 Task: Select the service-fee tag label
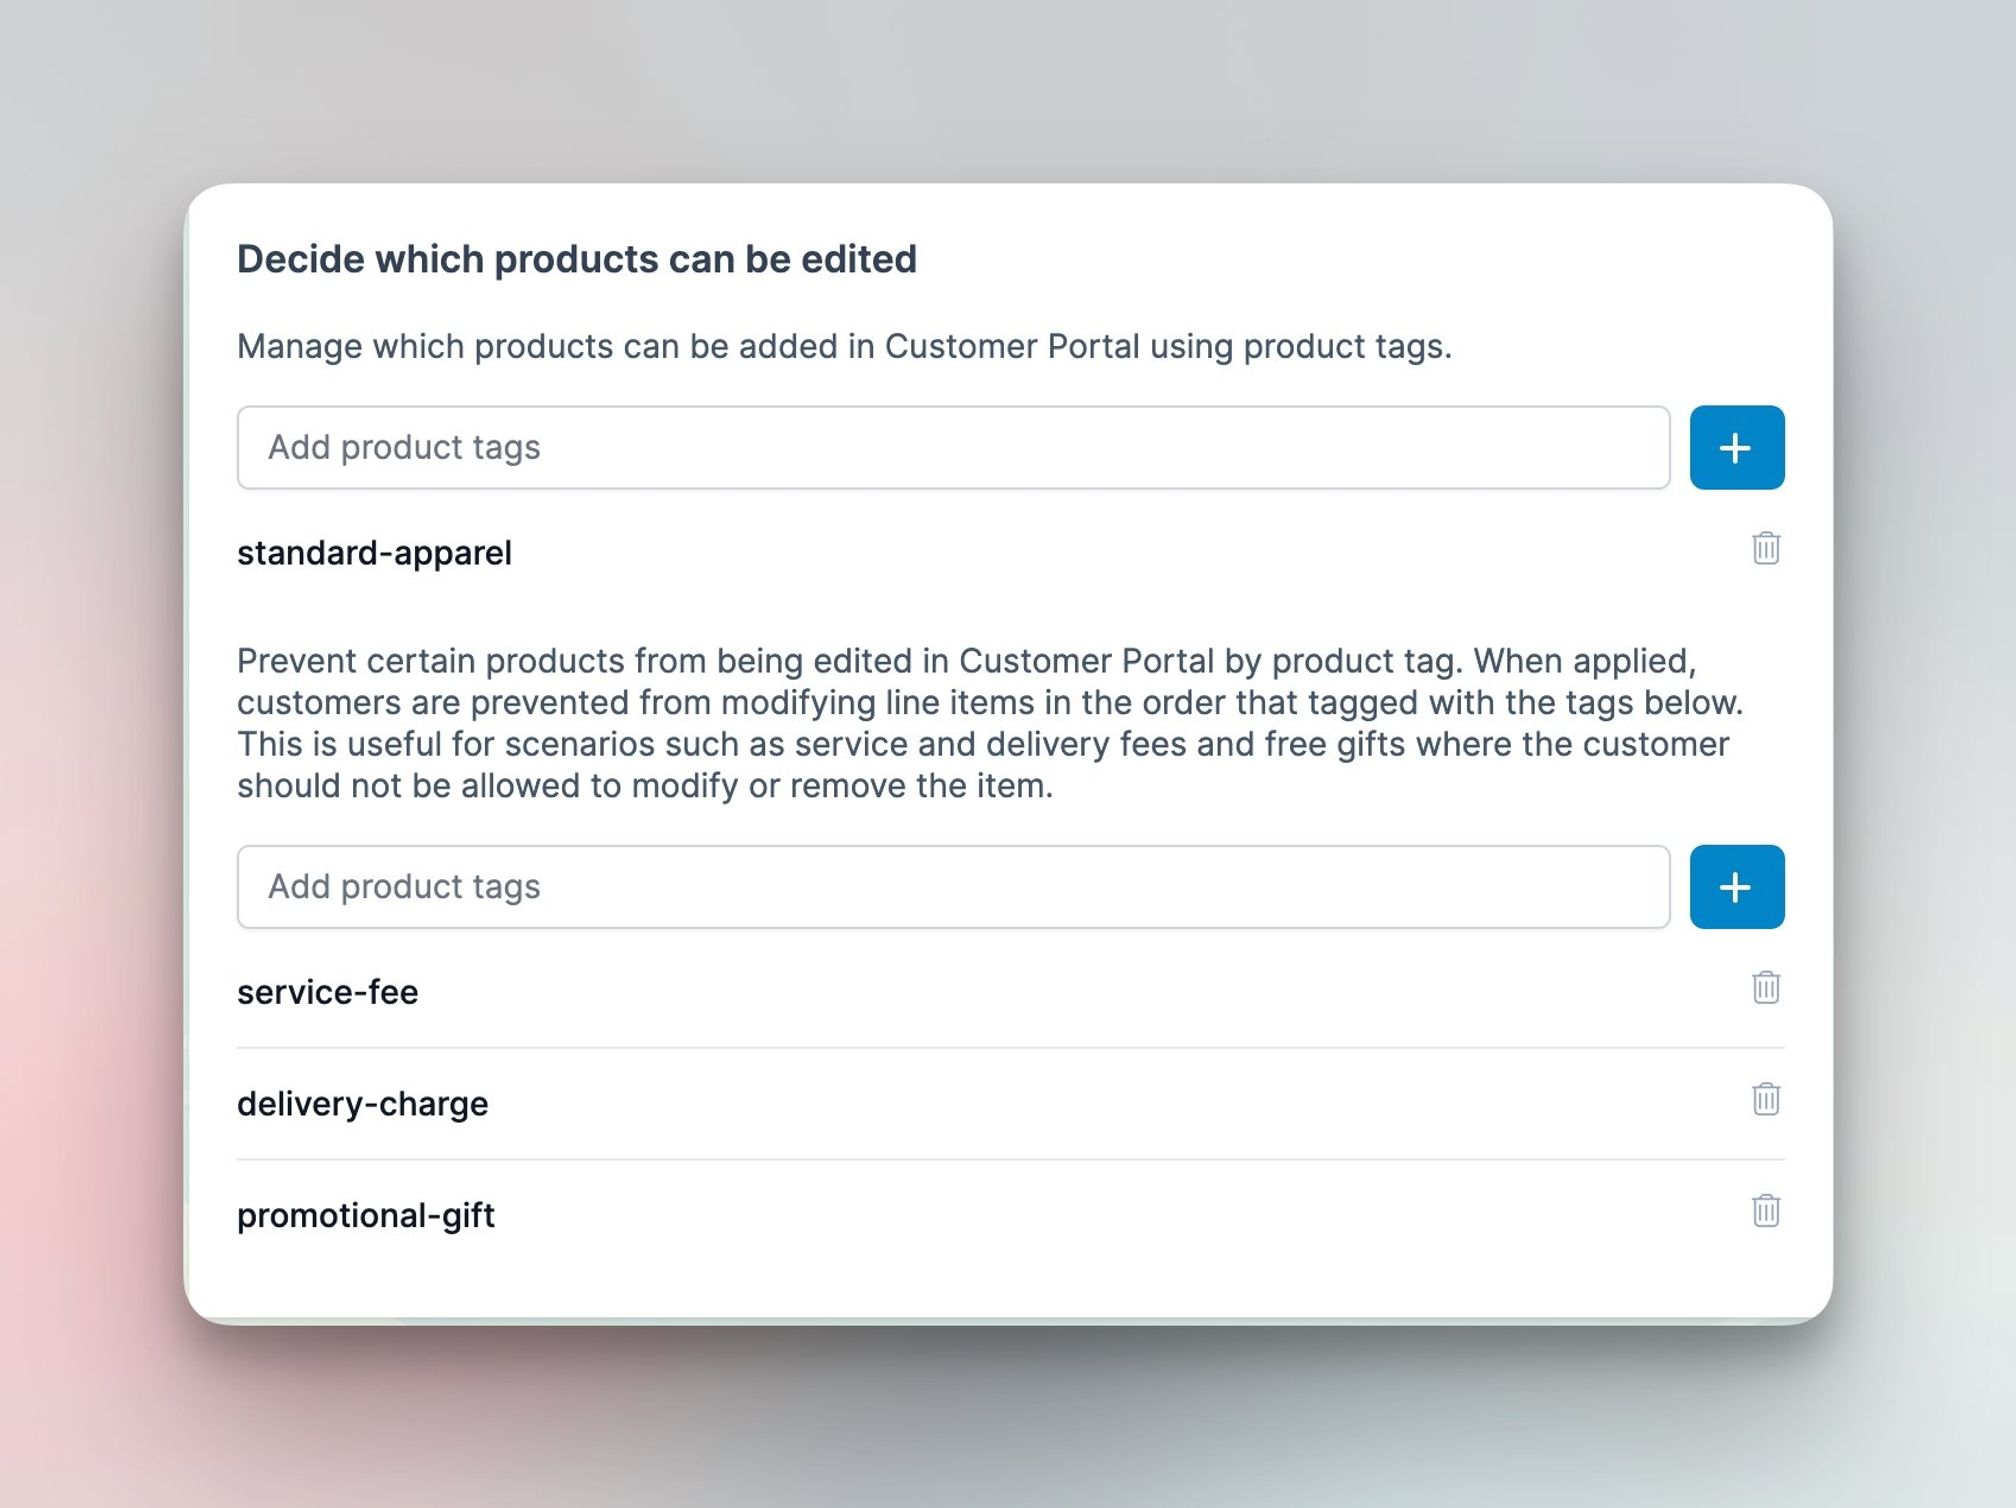(x=327, y=991)
